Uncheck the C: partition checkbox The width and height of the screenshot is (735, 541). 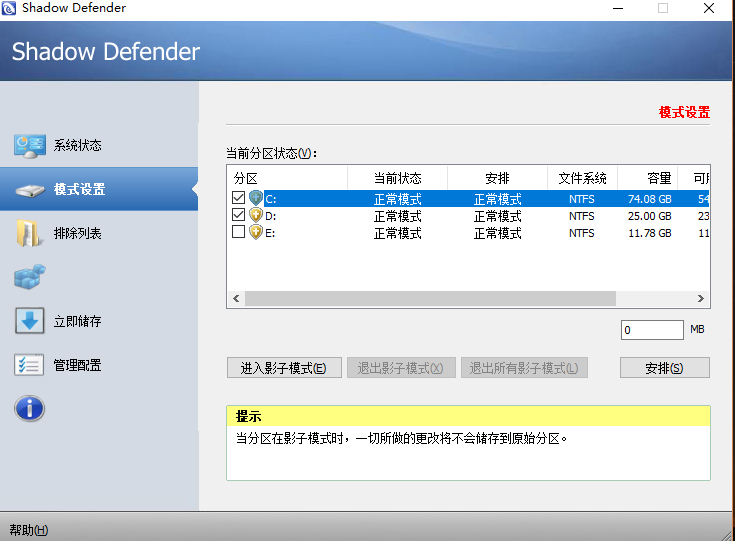click(x=238, y=199)
